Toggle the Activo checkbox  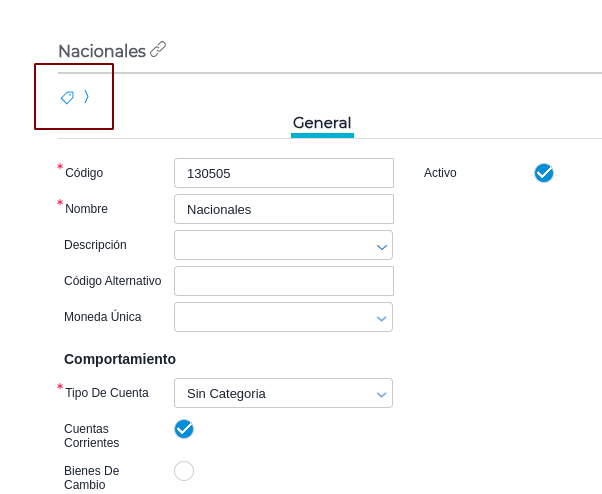[x=544, y=173]
